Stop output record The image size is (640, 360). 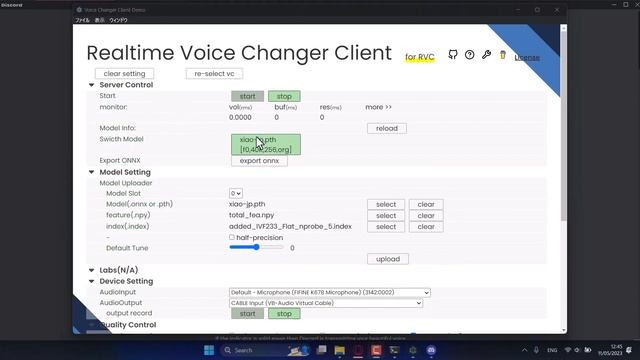284,313
